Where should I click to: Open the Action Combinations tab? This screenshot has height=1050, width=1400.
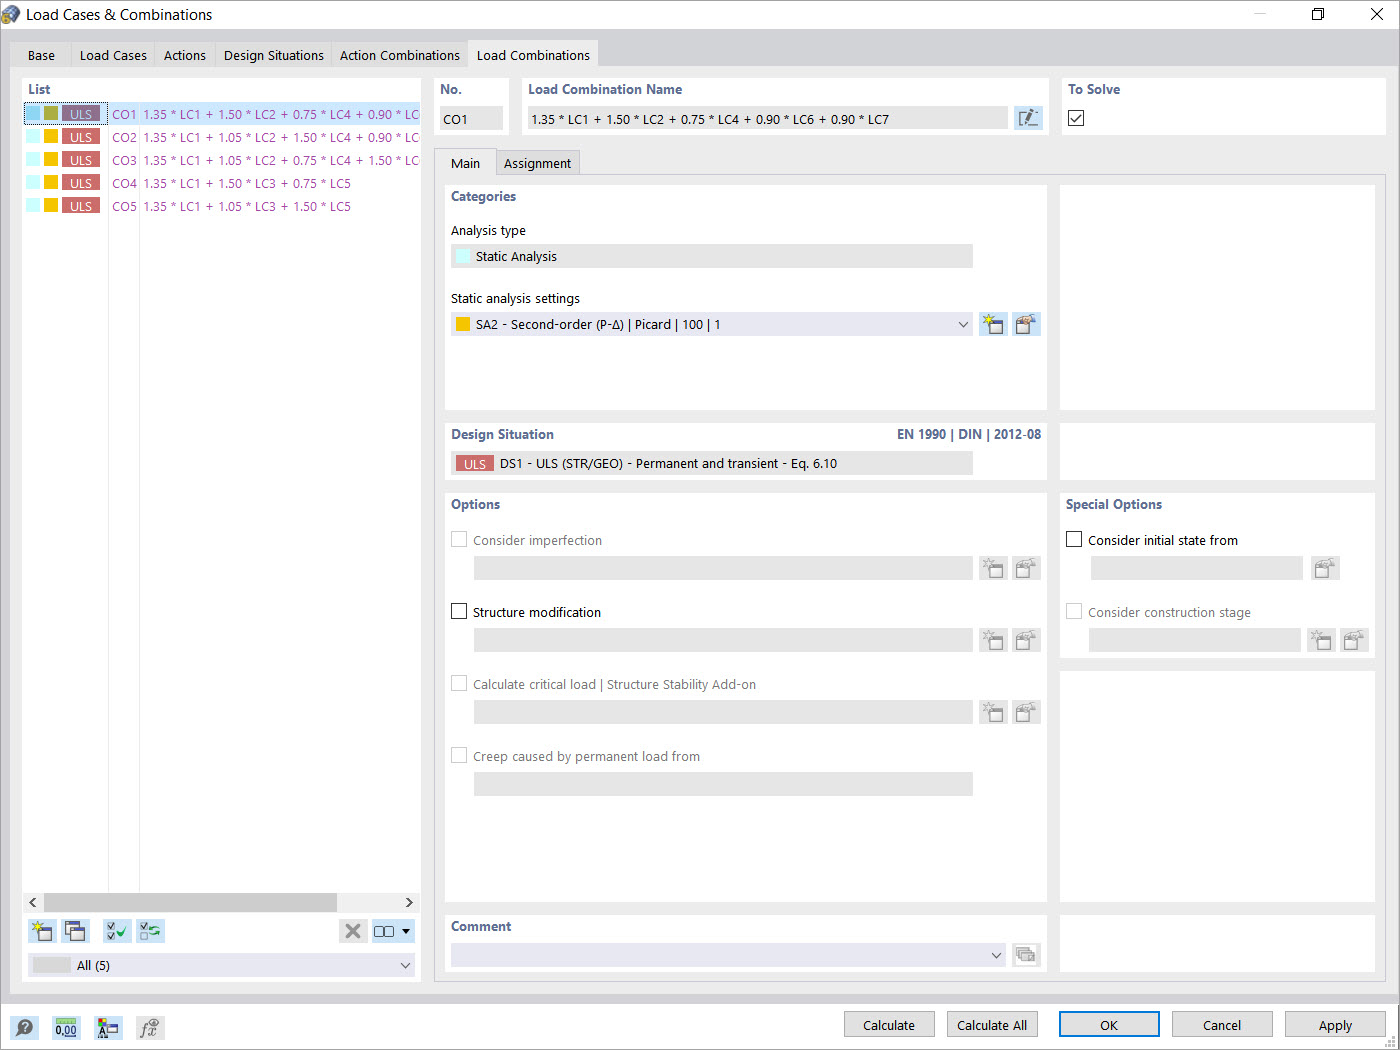click(400, 55)
